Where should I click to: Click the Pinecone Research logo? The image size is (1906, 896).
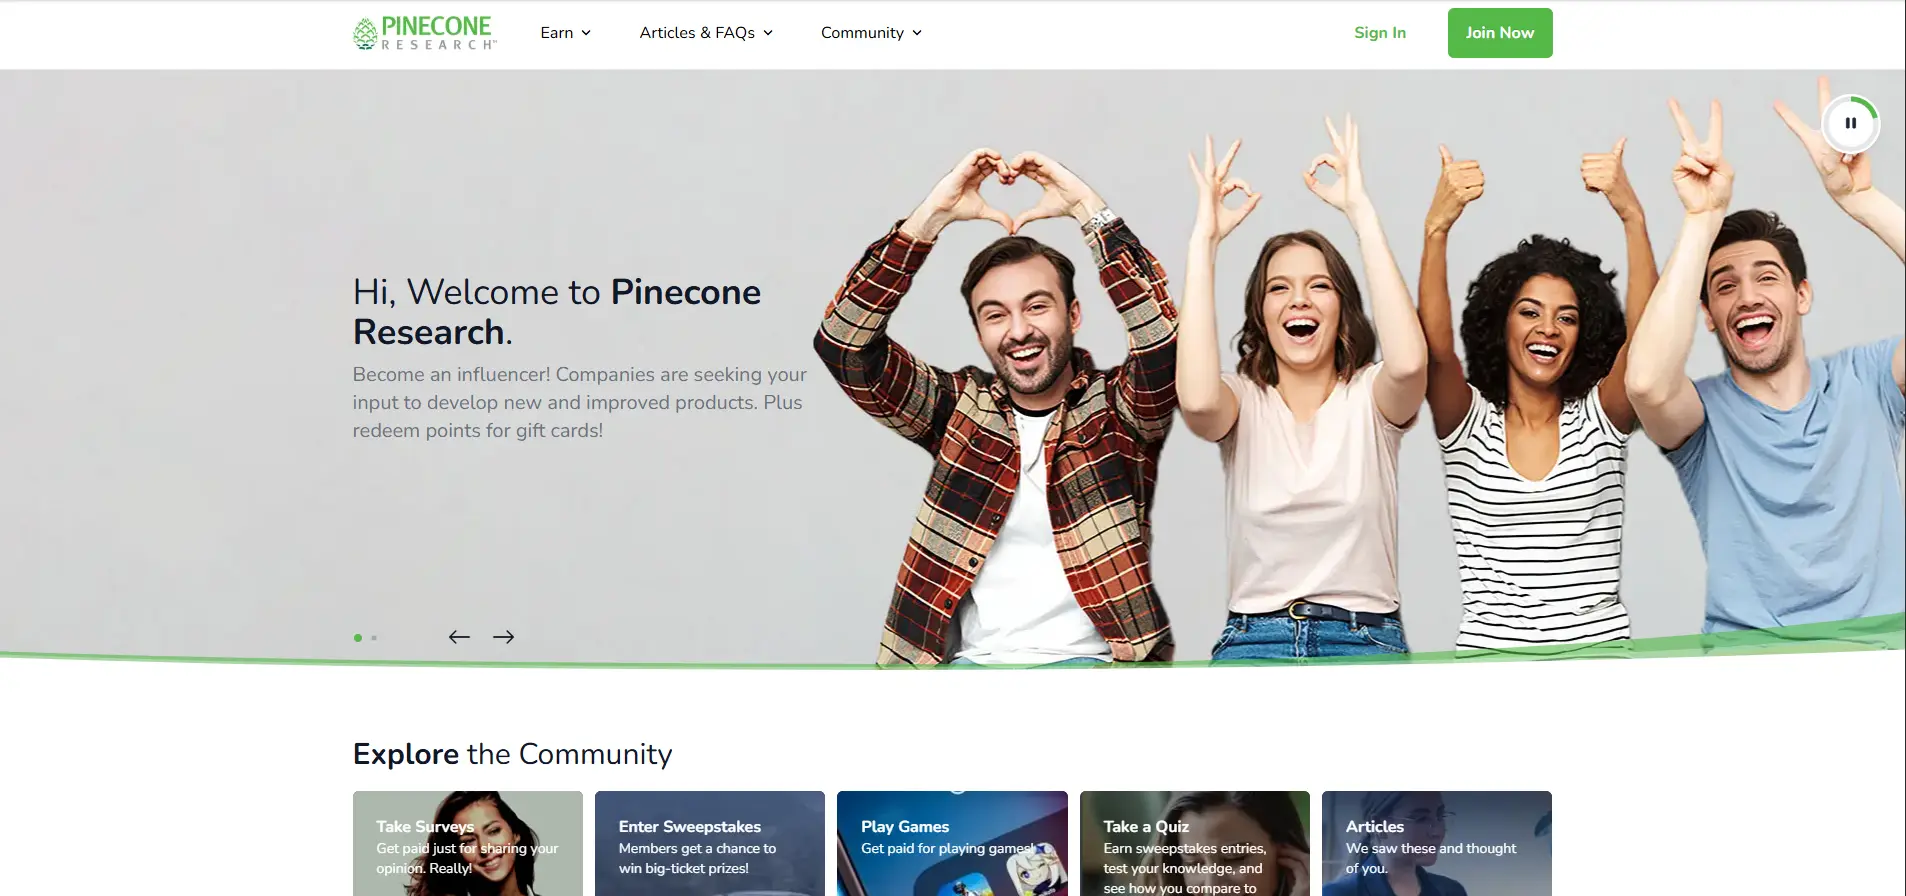(x=425, y=33)
